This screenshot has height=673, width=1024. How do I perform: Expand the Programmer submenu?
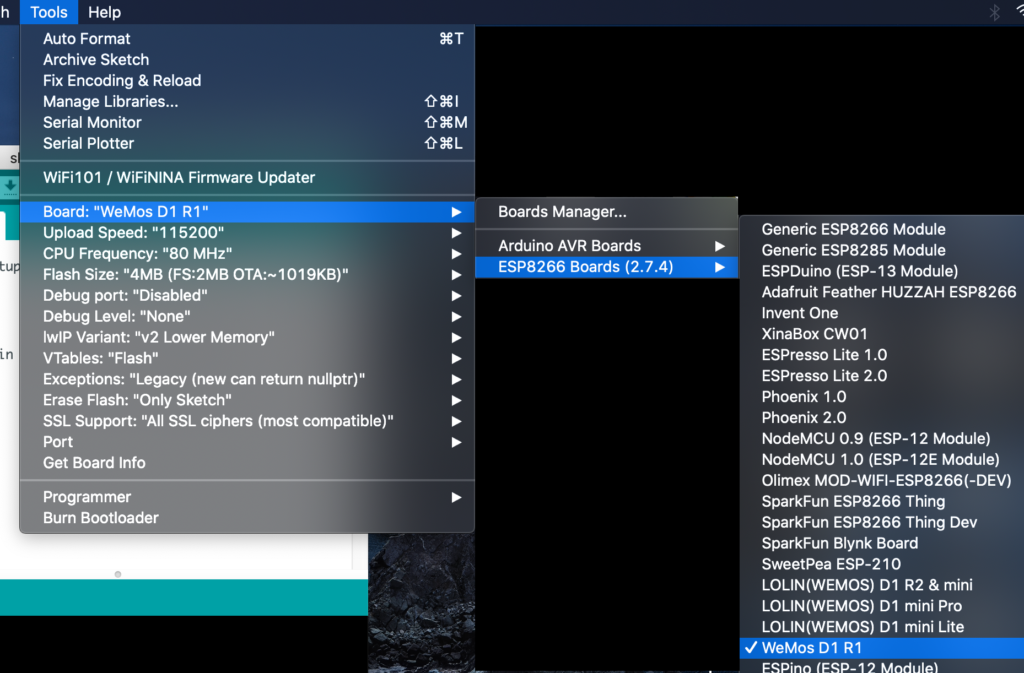[x=248, y=497]
